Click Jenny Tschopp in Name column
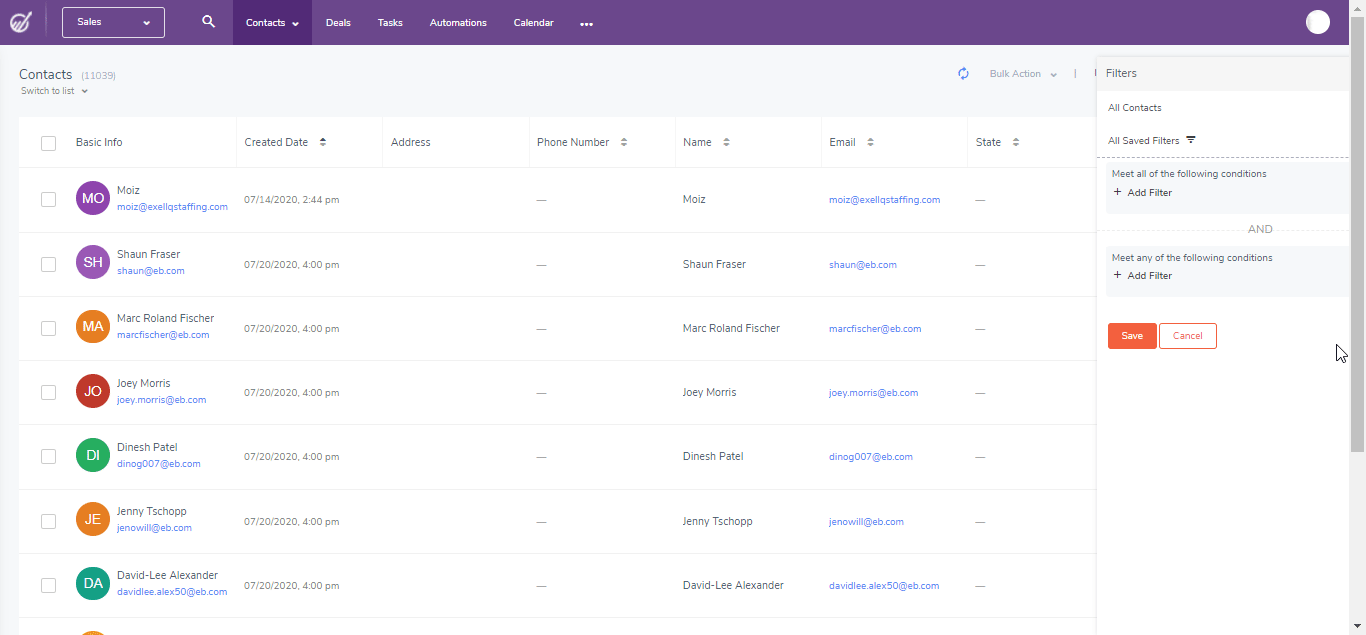Viewport: 1366px width, 635px height. pos(718,521)
